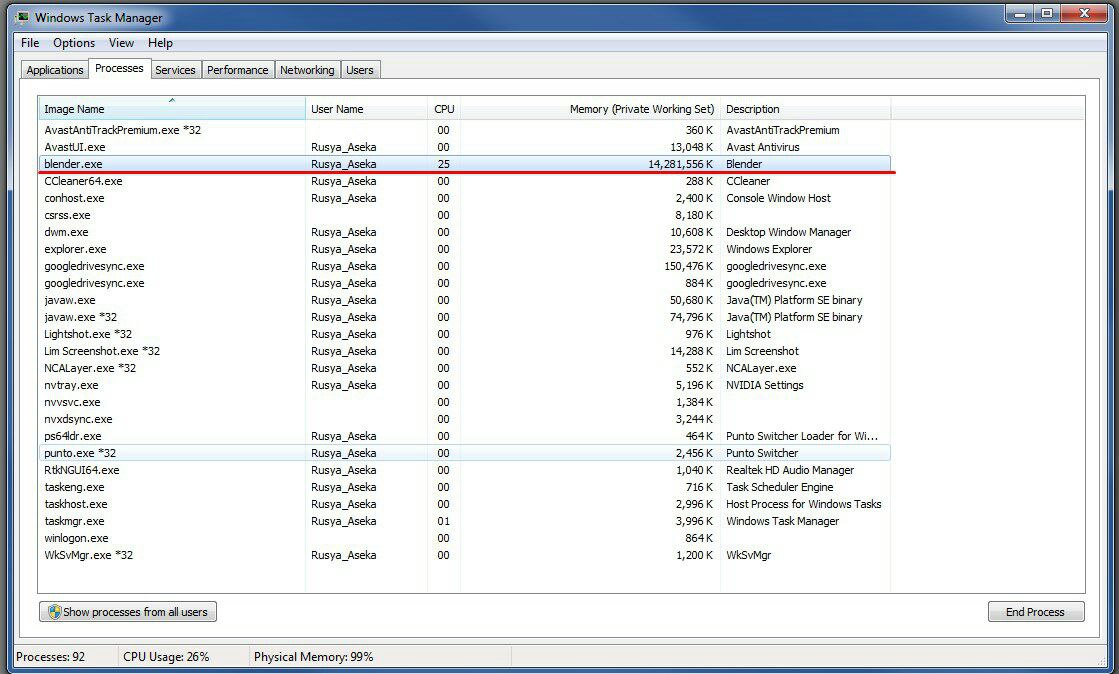Click the End Process button

pyautogui.click(x=1036, y=612)
